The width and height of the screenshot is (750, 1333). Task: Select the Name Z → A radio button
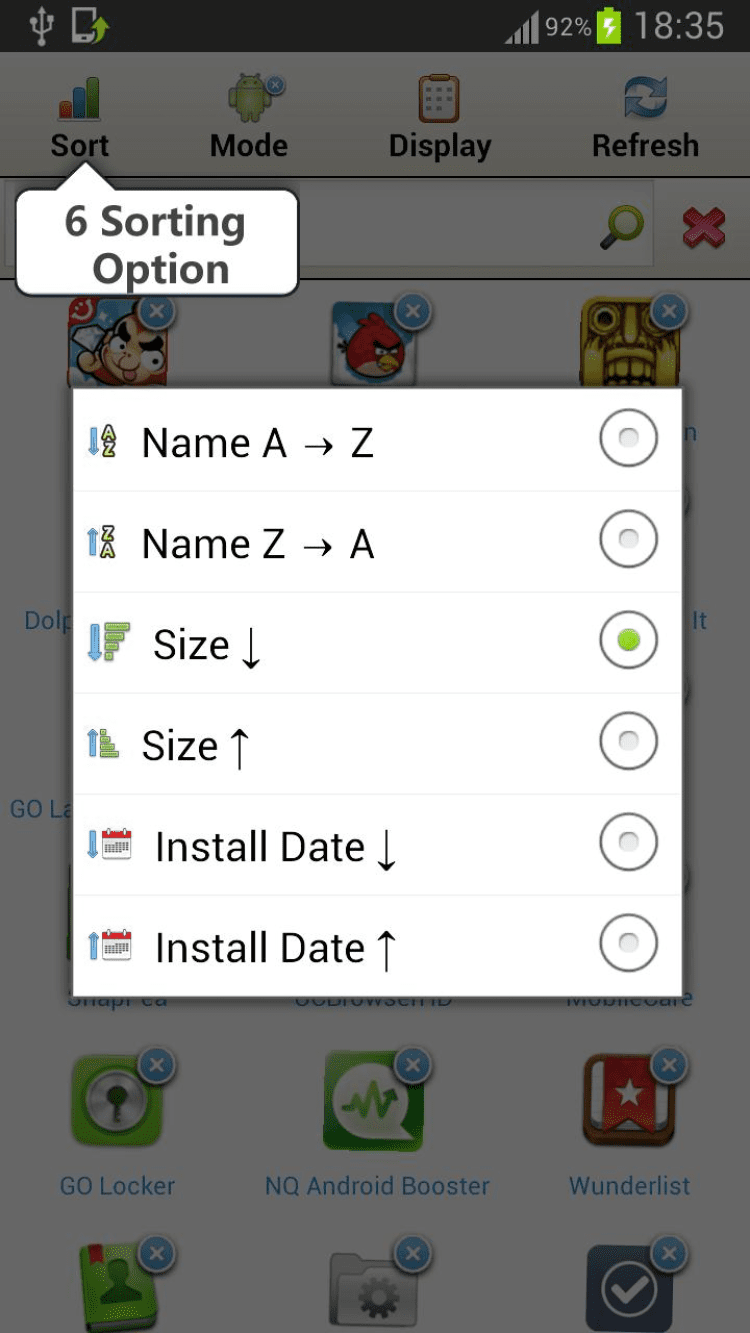tap(628, 539)
